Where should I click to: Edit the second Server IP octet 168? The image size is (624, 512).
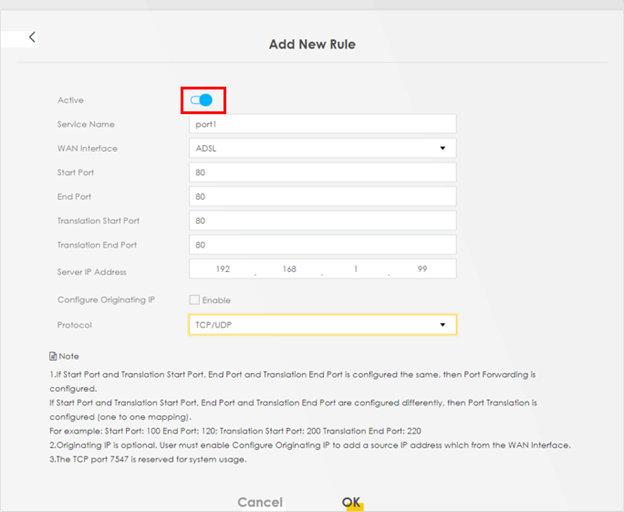tap(289, 269)
